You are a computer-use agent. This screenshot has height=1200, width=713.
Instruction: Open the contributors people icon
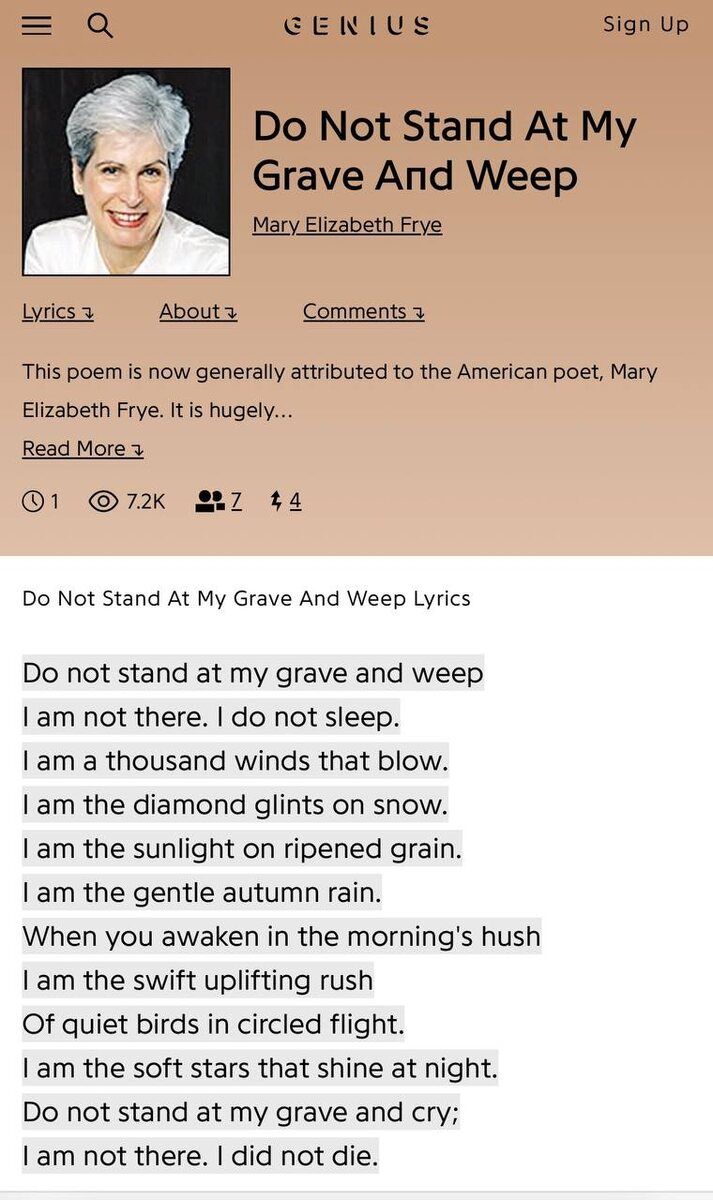[x=210, y=501]
